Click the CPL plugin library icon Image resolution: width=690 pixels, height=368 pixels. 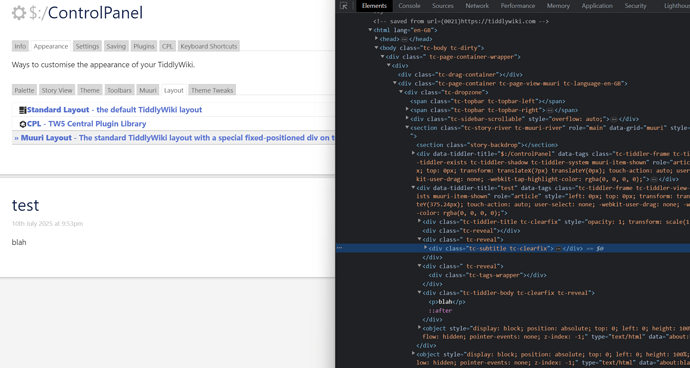(x=23, y=124)
